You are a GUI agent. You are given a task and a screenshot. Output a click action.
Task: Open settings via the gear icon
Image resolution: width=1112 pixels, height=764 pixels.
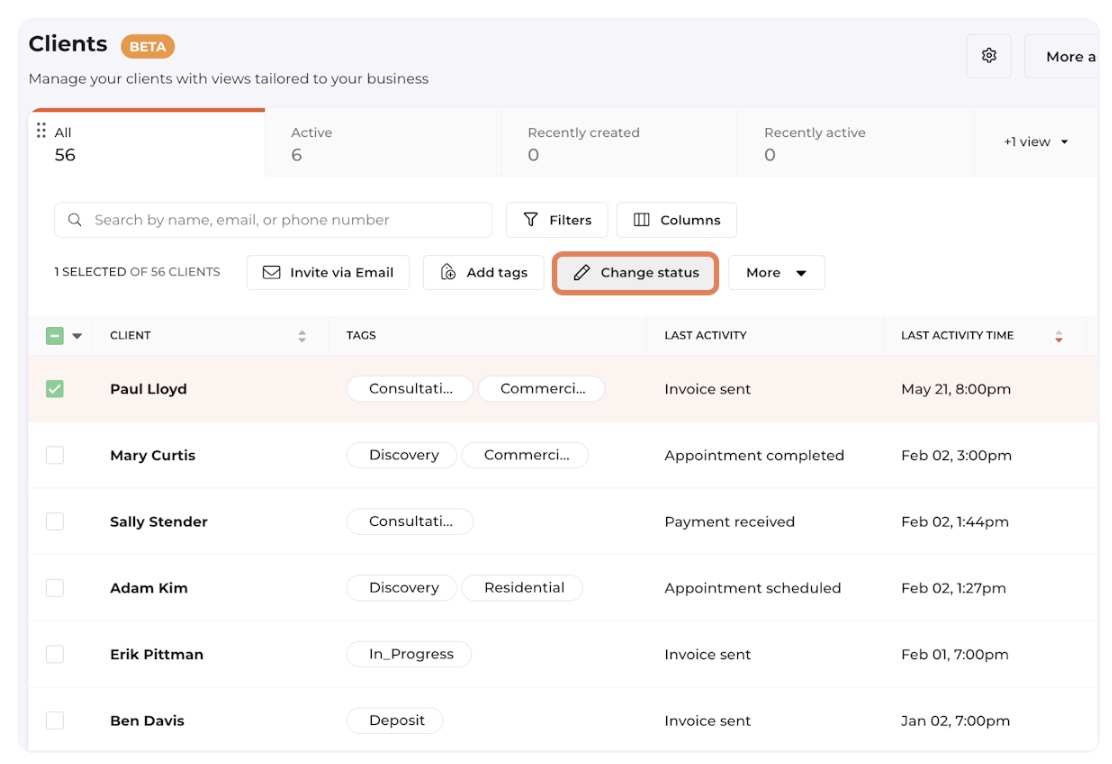click(x=989, y=55)
